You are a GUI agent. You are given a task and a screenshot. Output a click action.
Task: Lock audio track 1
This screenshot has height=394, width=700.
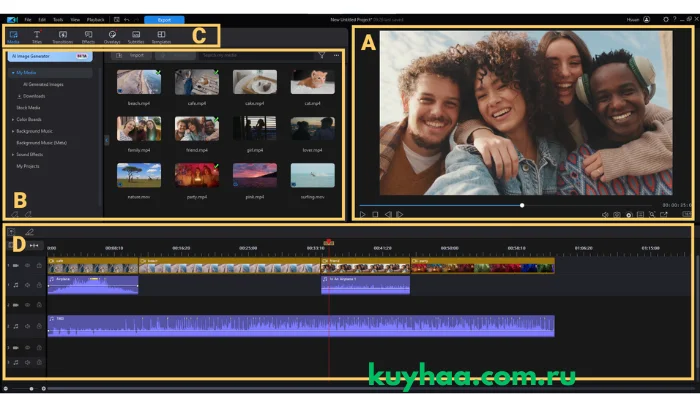click(x=39, y=285)
